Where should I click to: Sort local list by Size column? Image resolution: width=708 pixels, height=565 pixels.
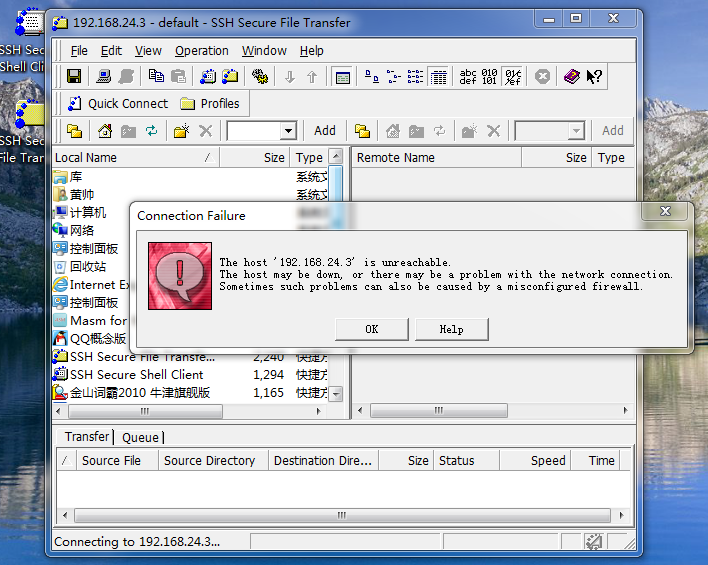coord(254,158)
